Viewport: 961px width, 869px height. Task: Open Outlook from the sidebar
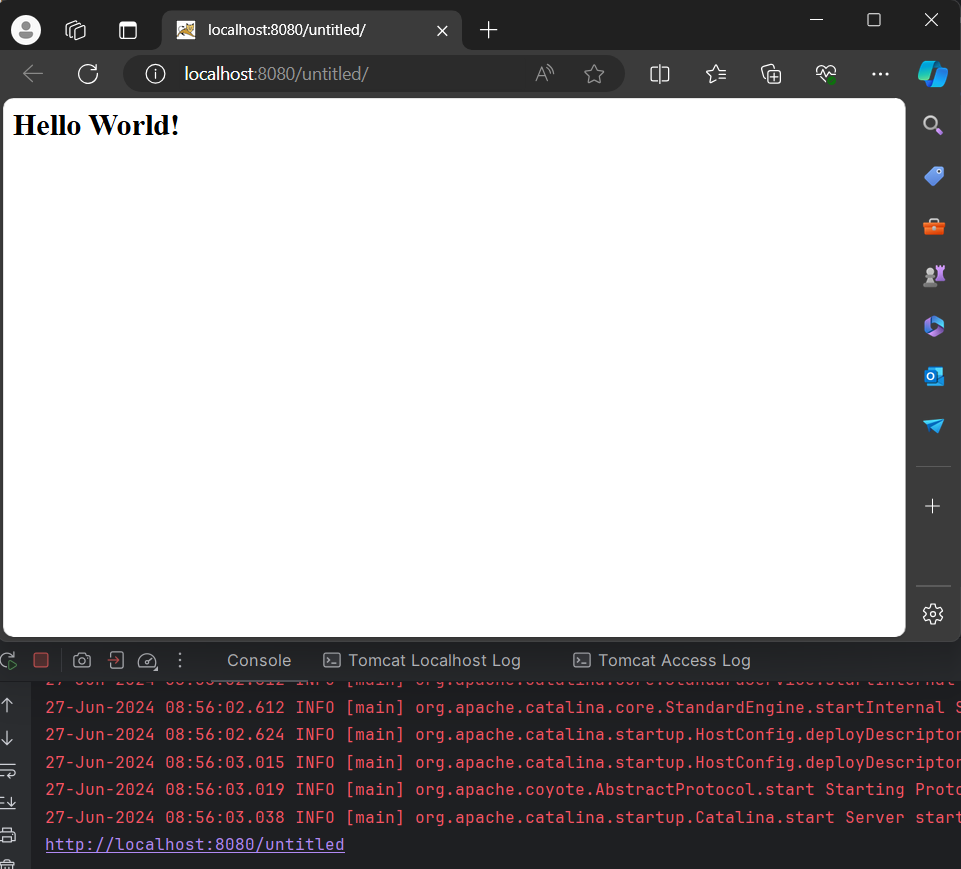pos(933,376)
